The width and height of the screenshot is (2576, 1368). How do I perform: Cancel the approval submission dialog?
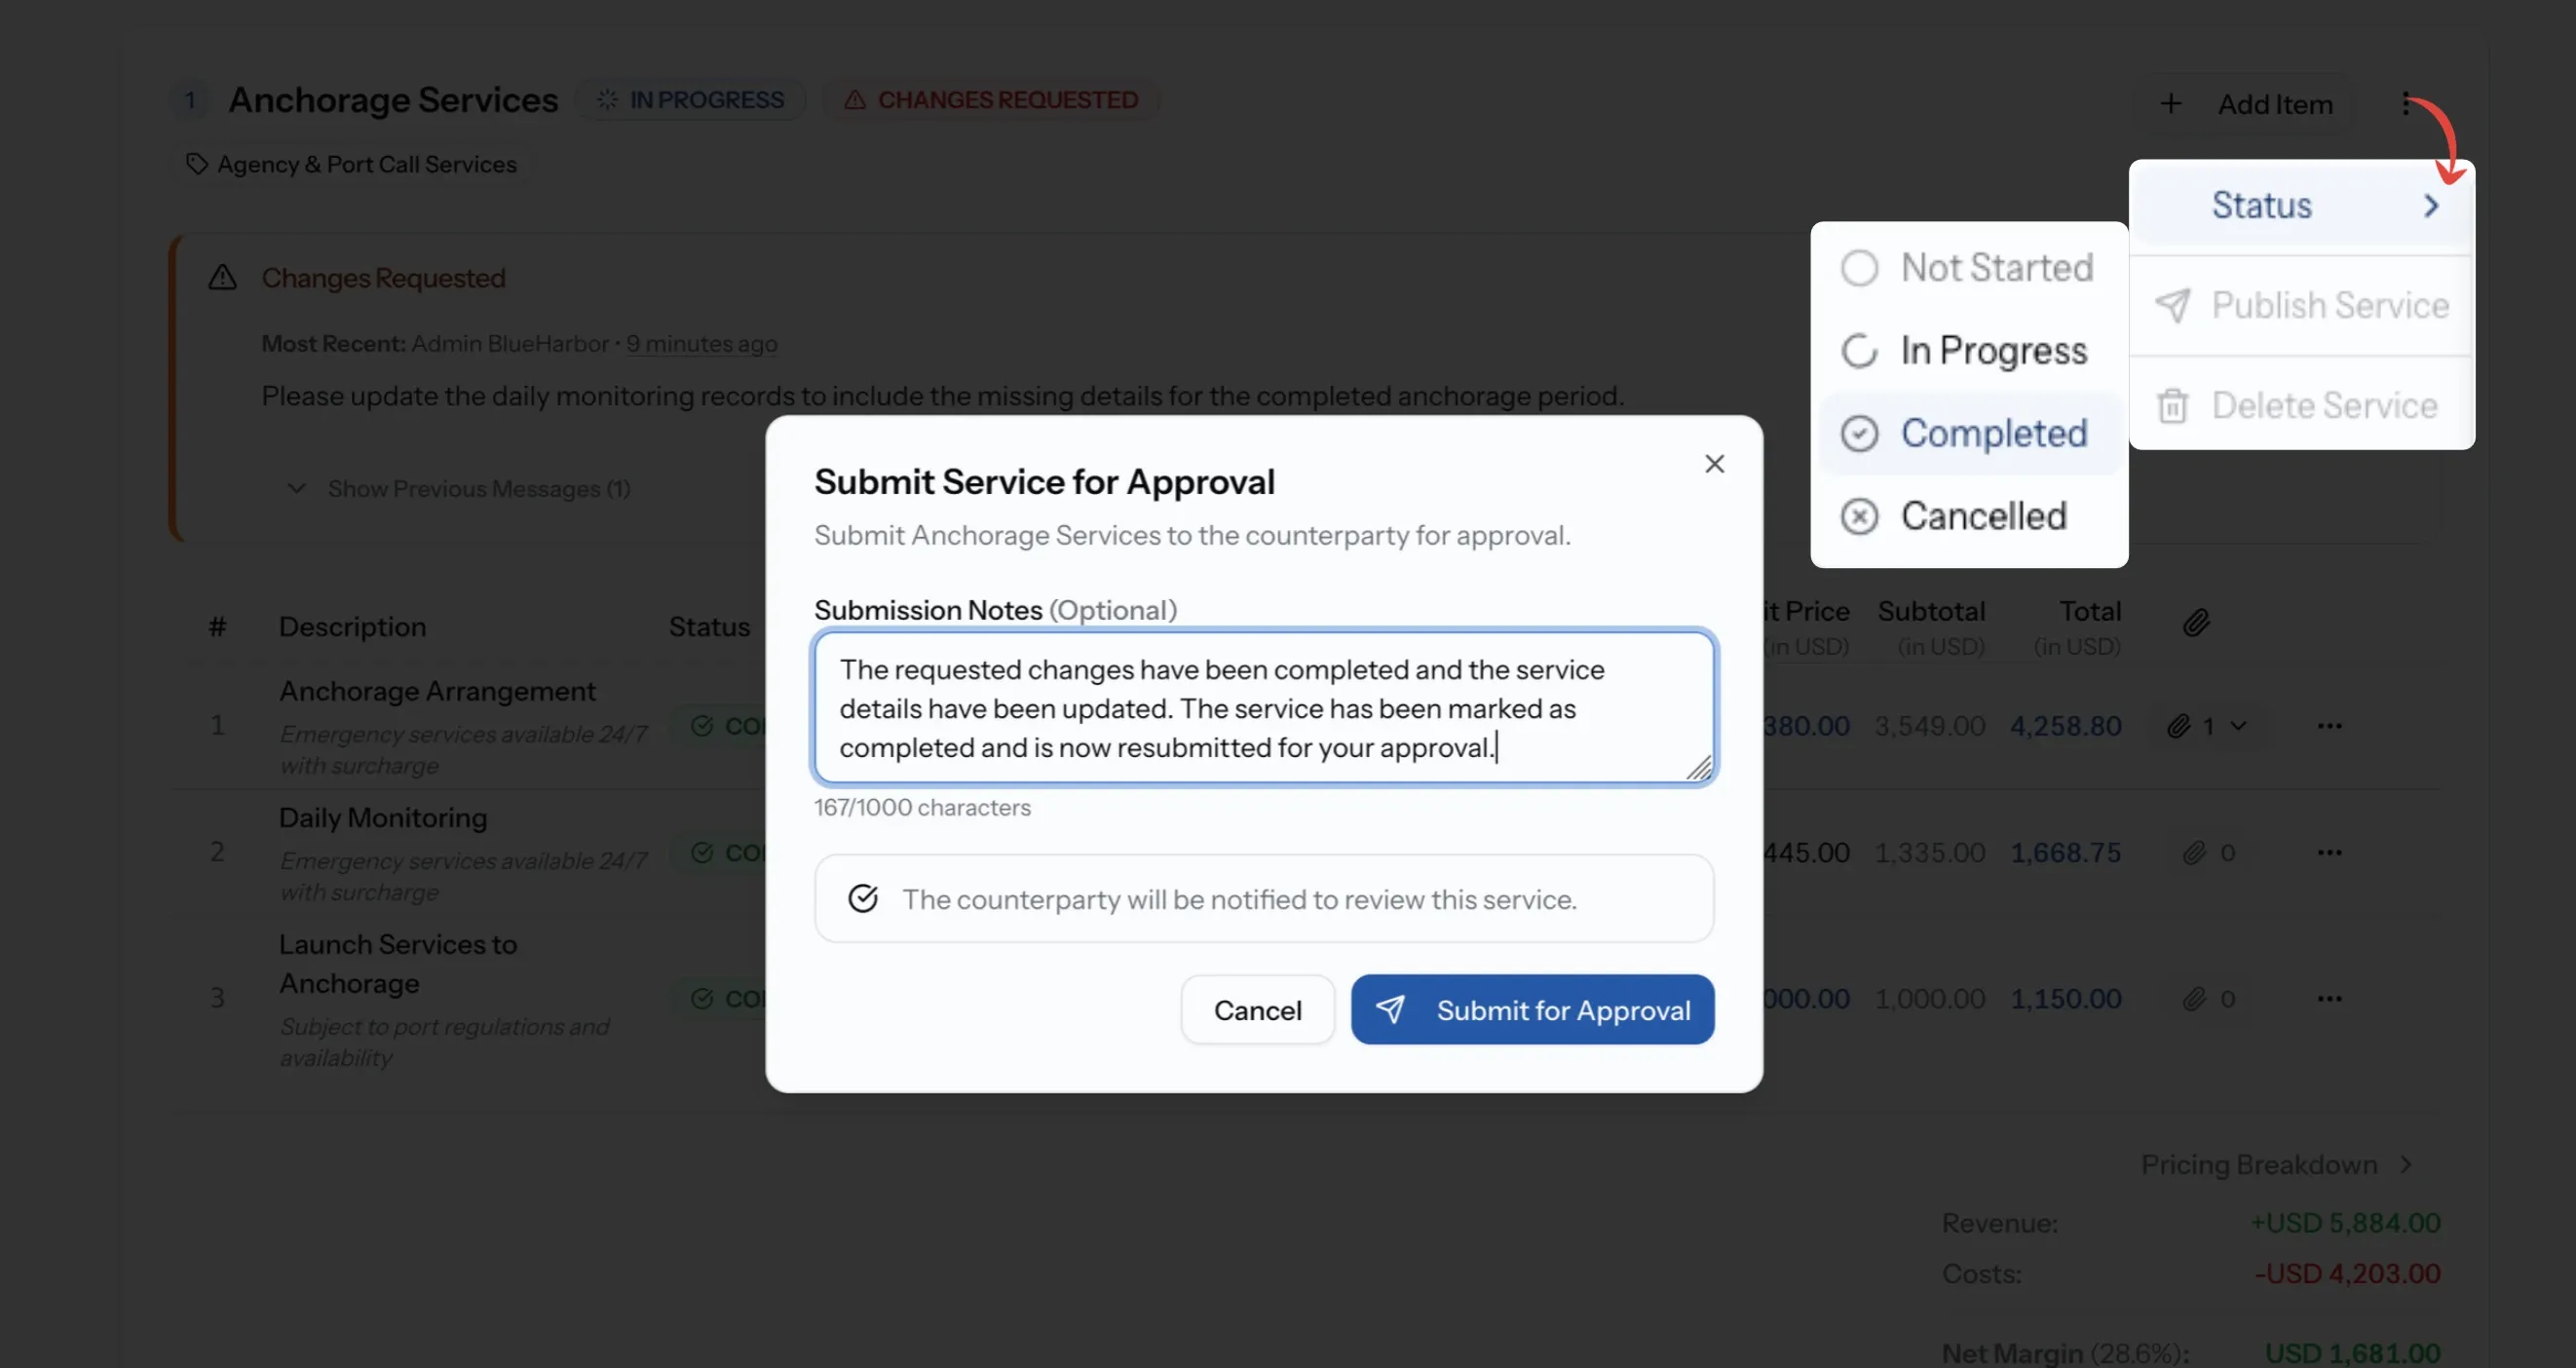(x=1257, y=1010)
